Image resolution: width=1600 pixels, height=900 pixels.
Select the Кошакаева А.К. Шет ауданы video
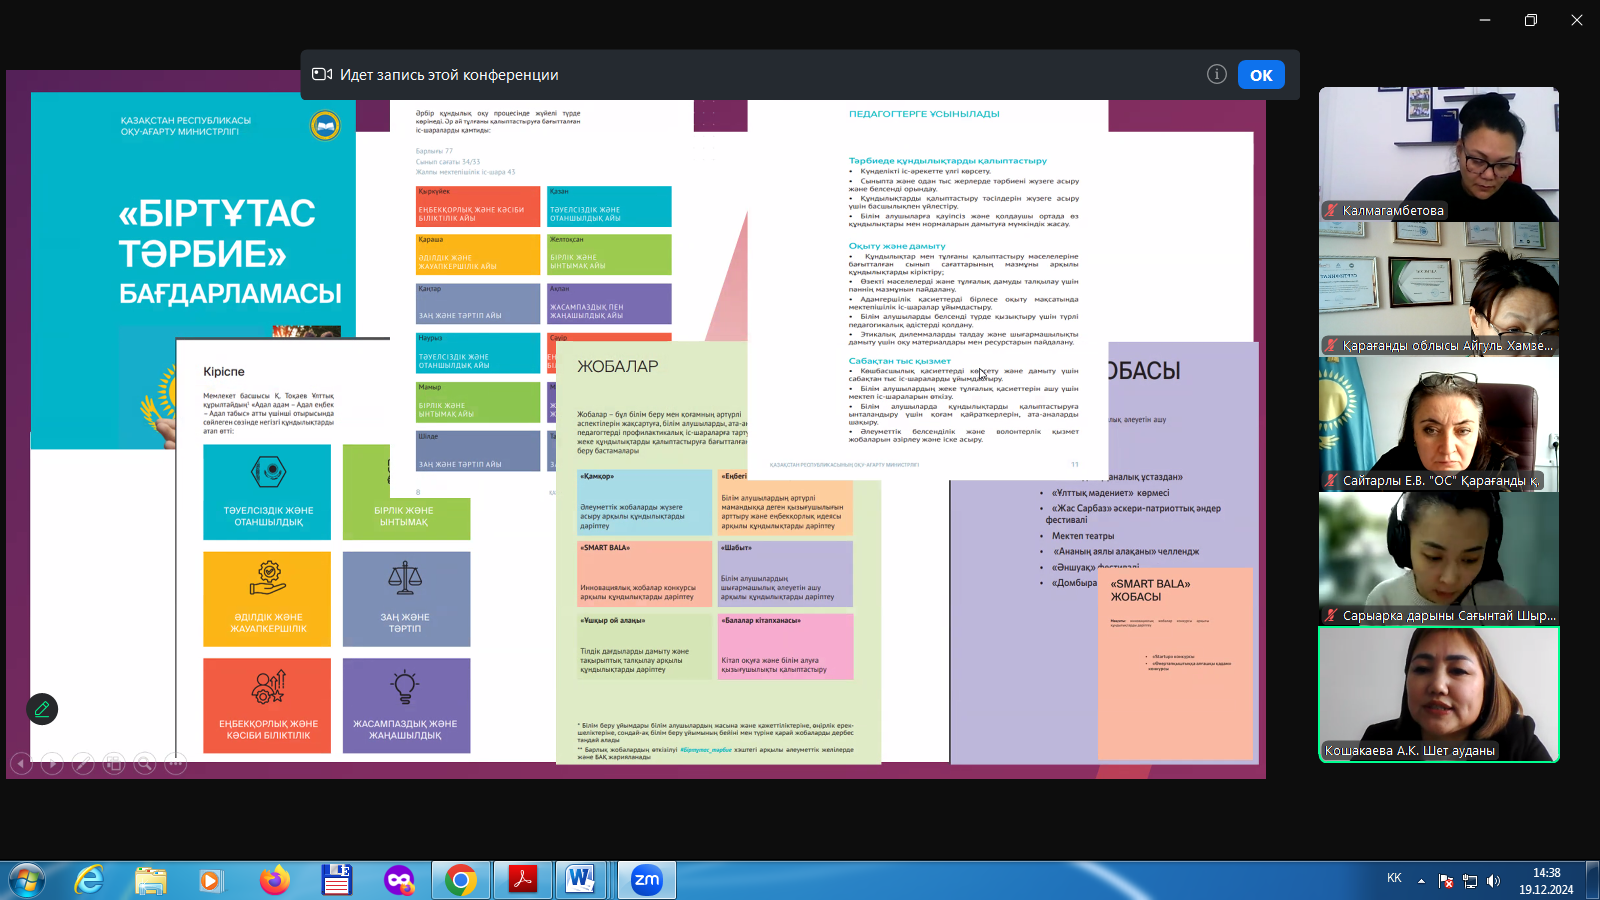(1439, 694)
